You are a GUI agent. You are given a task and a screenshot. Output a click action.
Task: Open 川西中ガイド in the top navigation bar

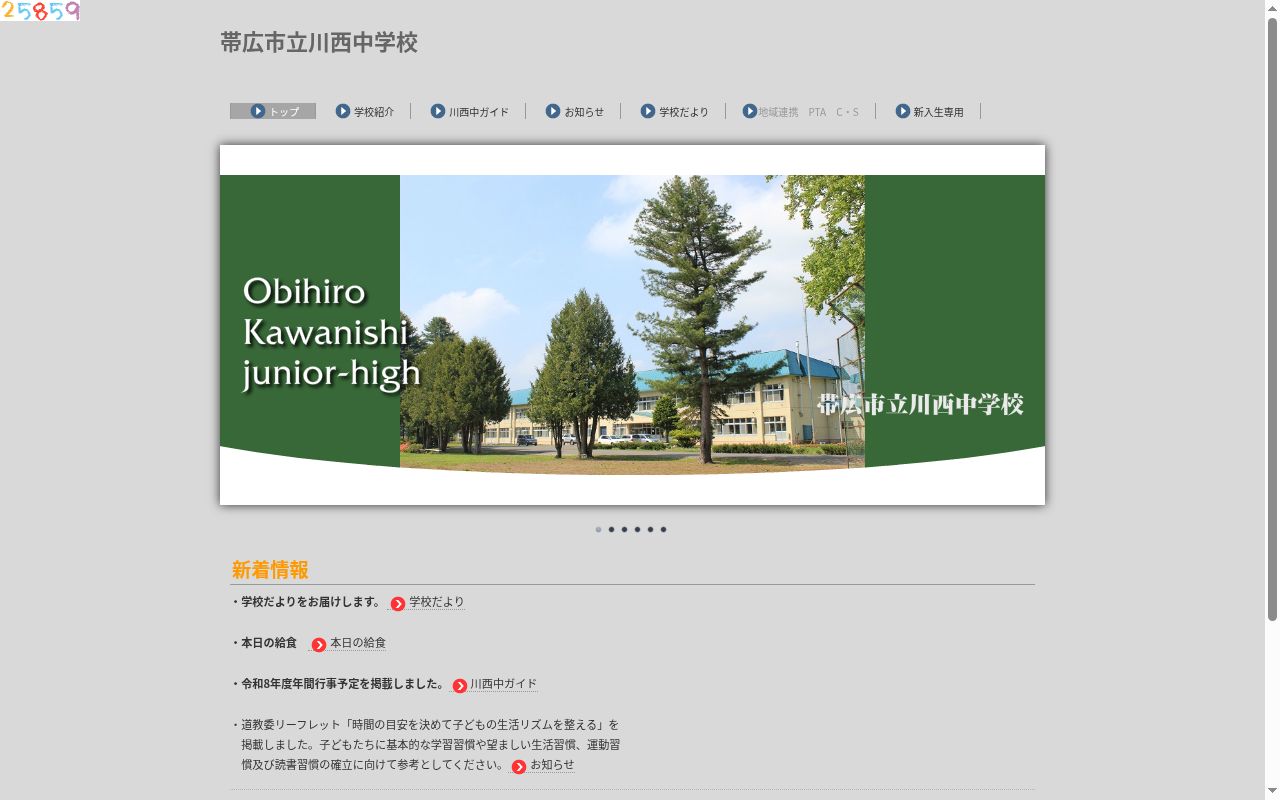click(x=469, y=111)
